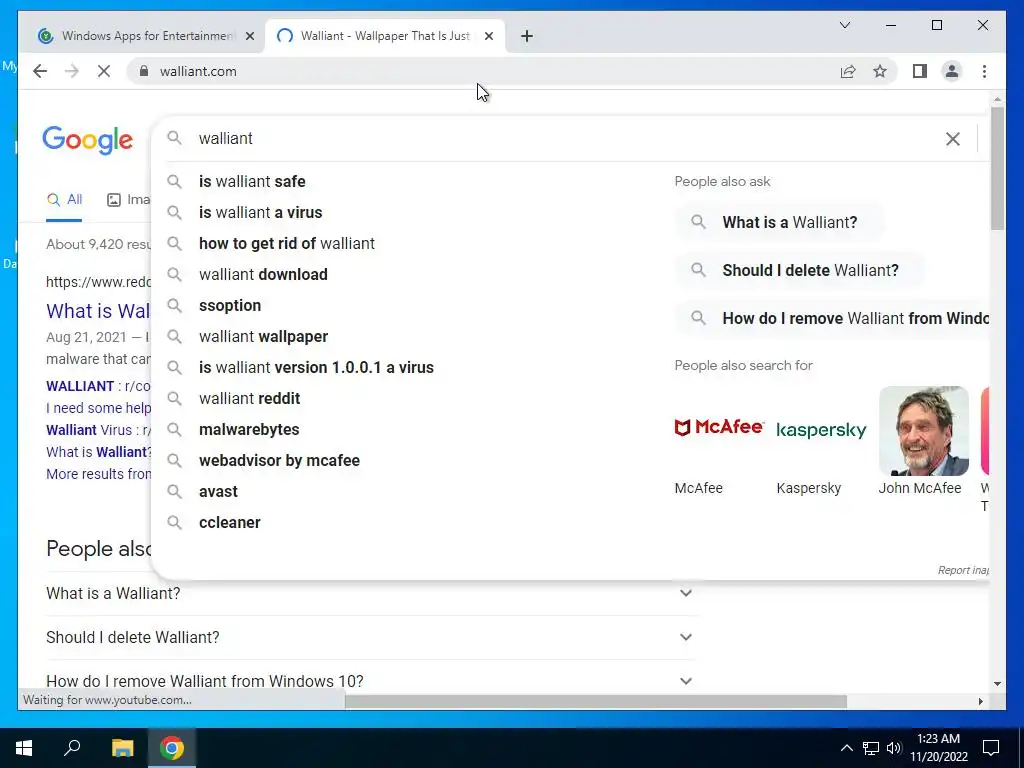Open the notification center icon

(x=991, y=748)
